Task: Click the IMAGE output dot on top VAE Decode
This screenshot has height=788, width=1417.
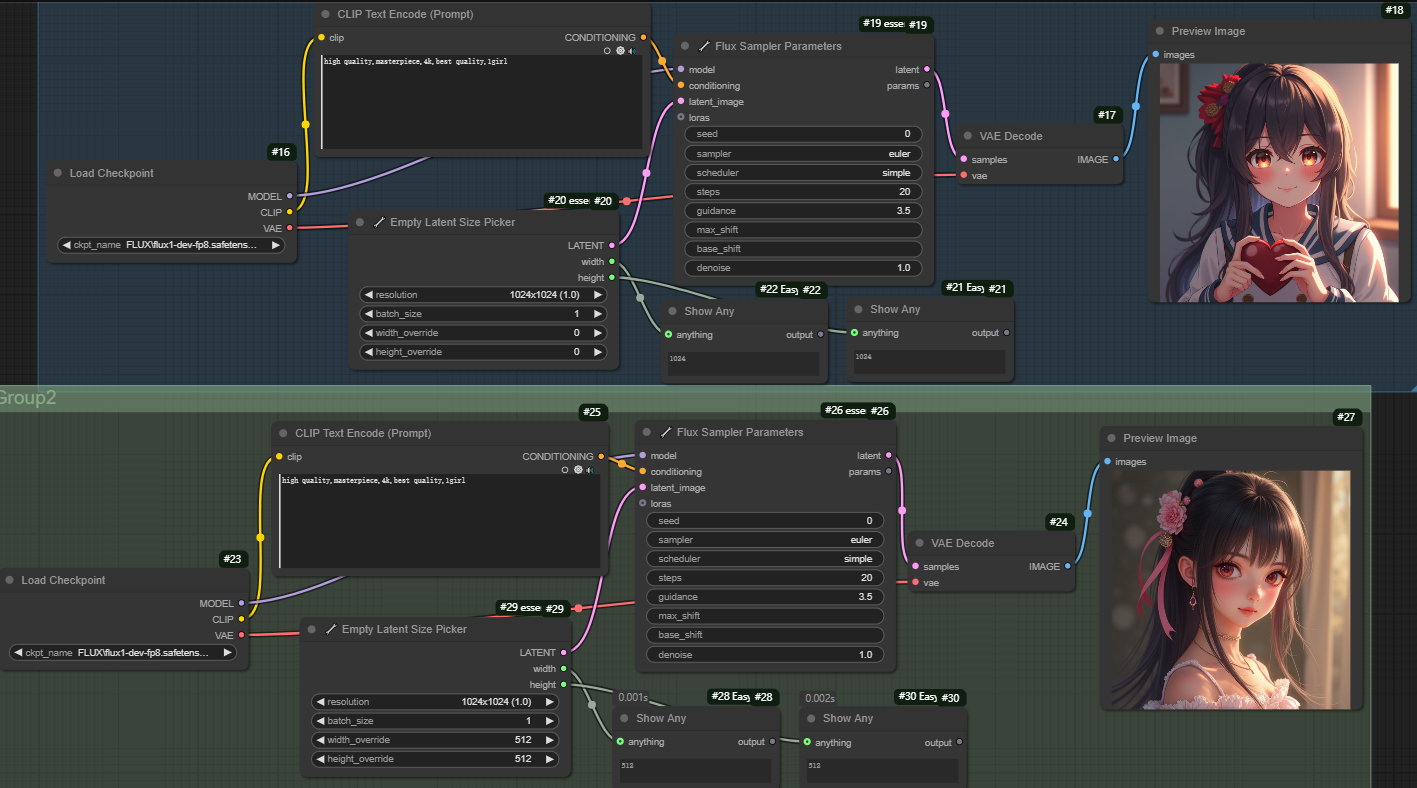Action: point(1117,159)
